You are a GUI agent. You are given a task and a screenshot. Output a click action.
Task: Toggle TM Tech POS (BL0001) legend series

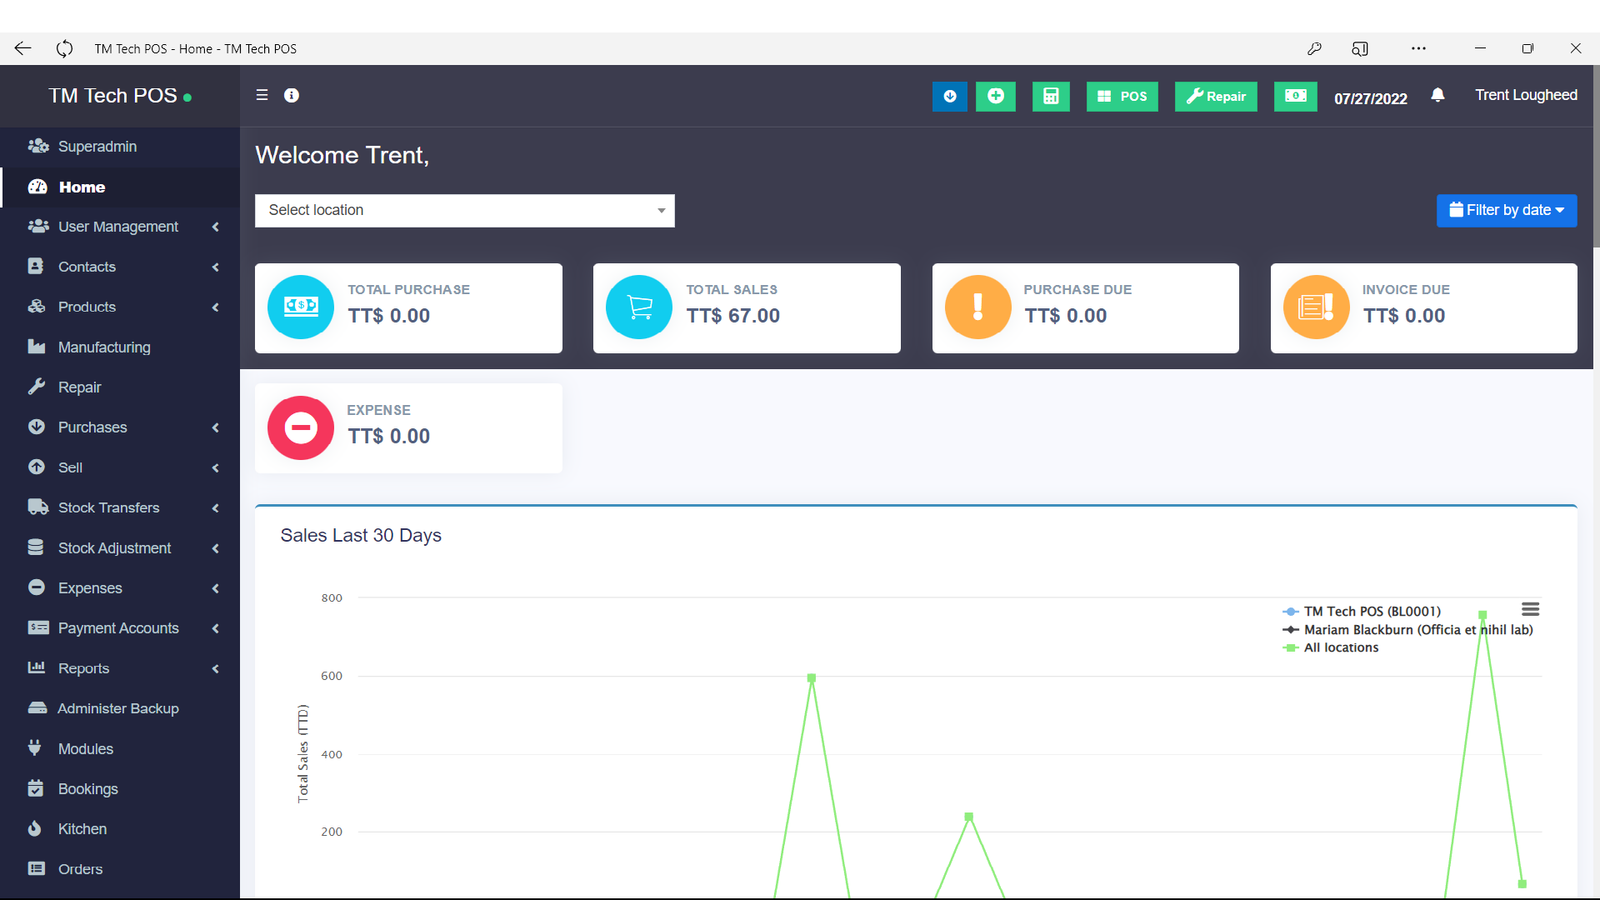tap(1371, 611)
